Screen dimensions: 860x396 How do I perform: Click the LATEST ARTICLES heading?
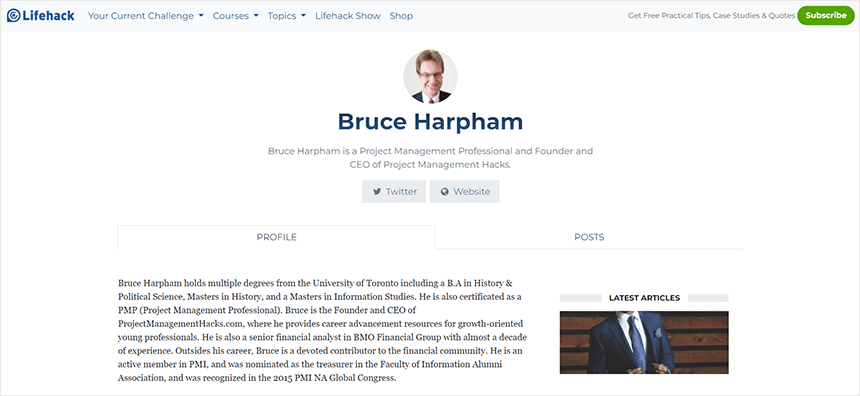644,298
